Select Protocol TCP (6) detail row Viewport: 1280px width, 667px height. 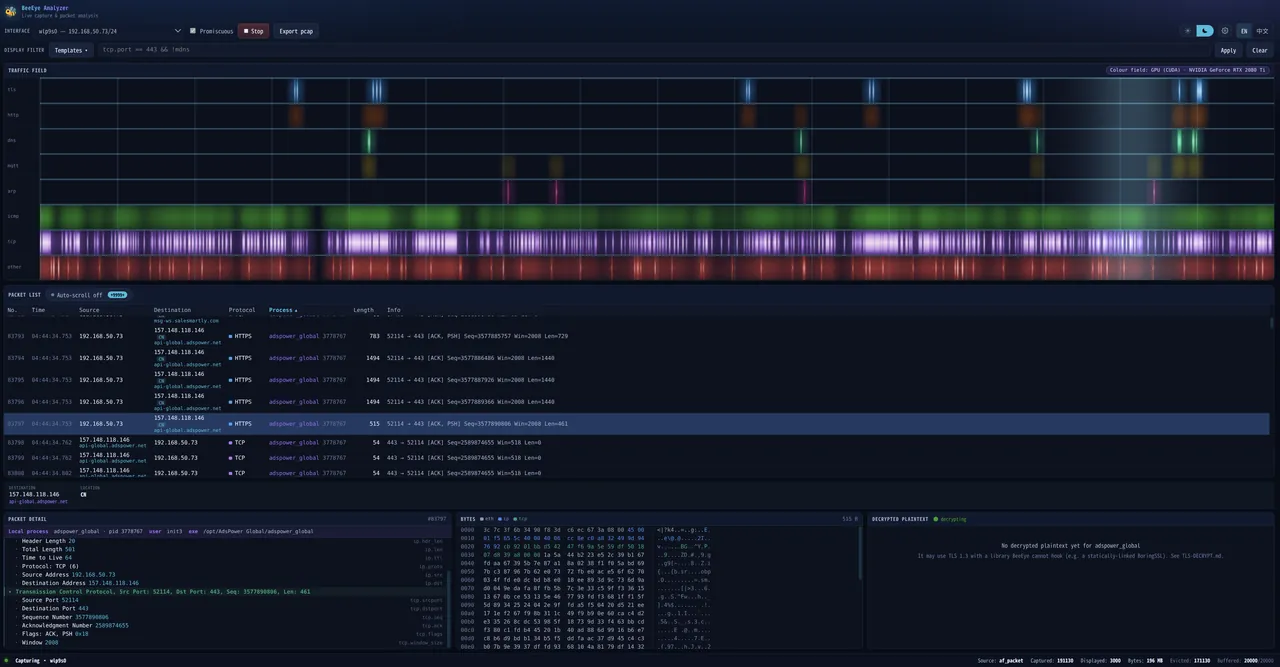pyautogui.click(x=226, y=566)
